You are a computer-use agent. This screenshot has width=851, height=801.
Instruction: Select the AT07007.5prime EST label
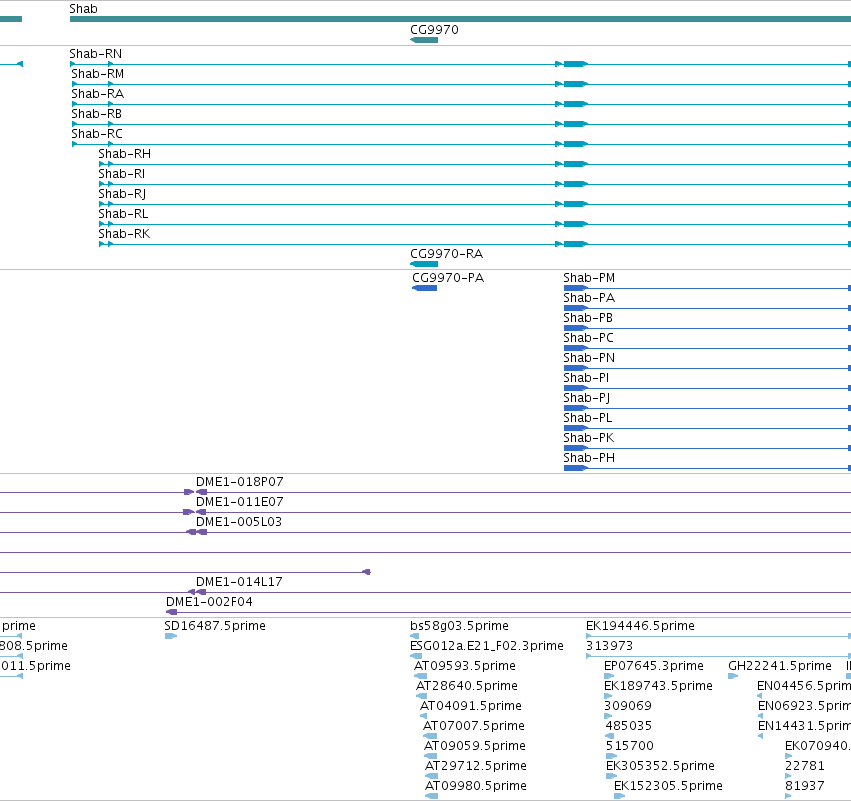pyautogui.click(x=474, y=726)
